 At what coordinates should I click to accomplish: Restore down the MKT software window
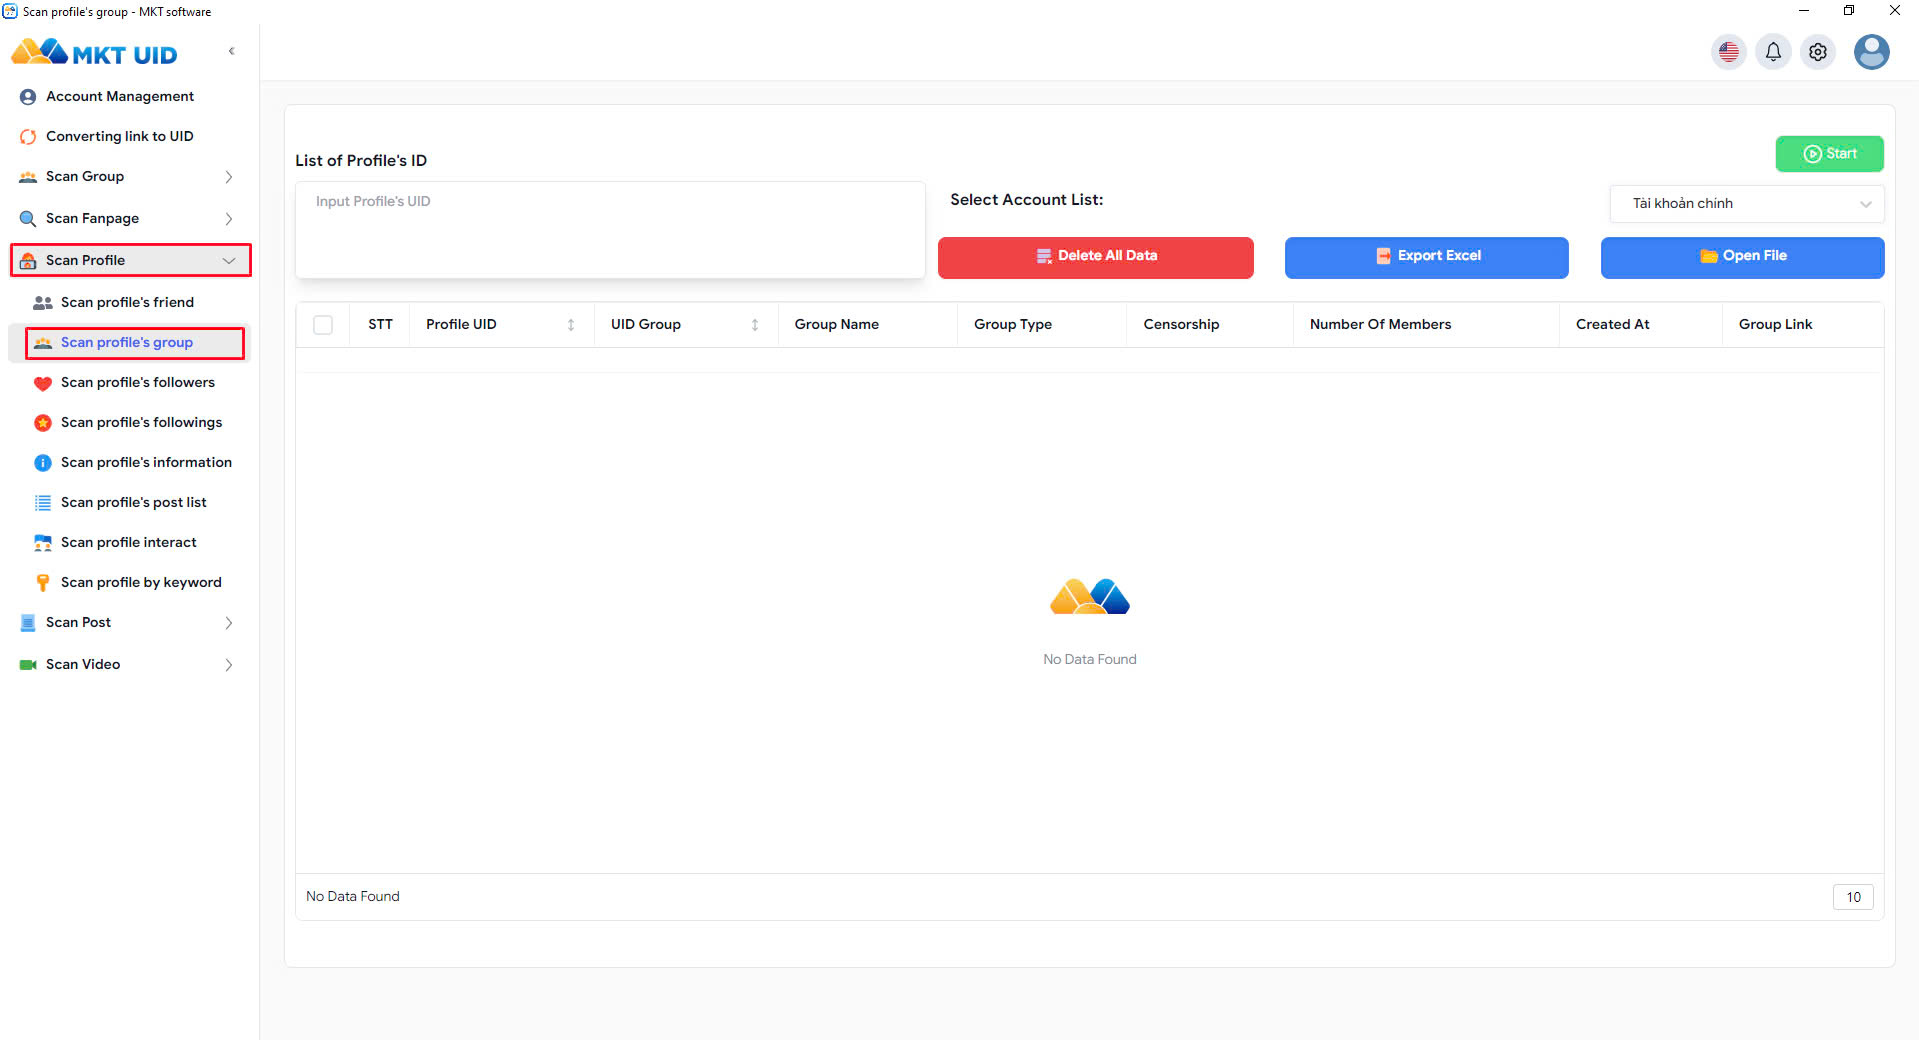tap(1849, 11)
